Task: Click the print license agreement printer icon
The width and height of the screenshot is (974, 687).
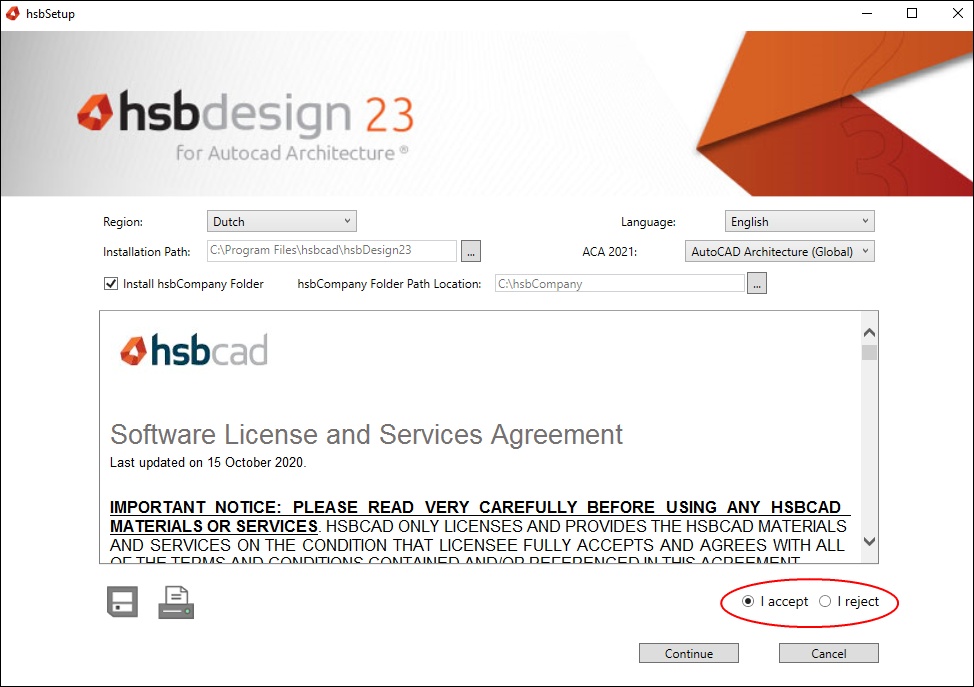Action: 176,602
